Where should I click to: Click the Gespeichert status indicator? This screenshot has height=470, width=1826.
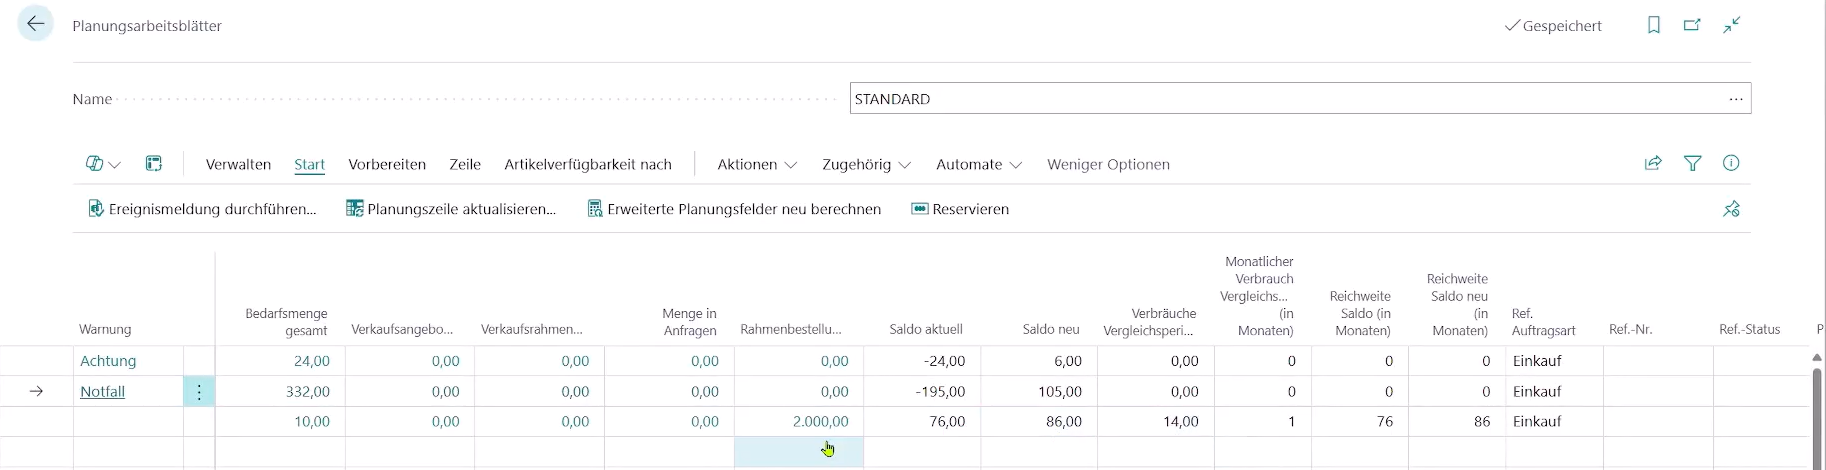(x=1553, y=26)
